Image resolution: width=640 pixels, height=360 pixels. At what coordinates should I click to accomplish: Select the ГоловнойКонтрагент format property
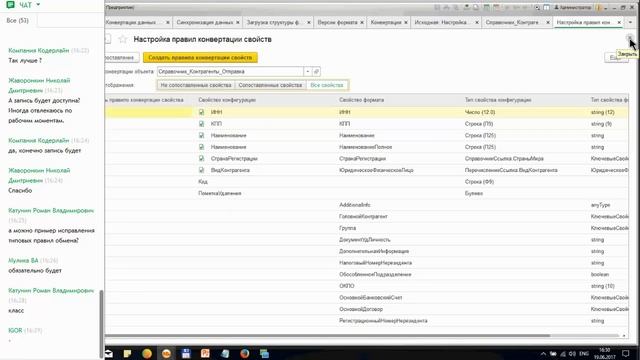pyautogui.click(x=363, y=216)
